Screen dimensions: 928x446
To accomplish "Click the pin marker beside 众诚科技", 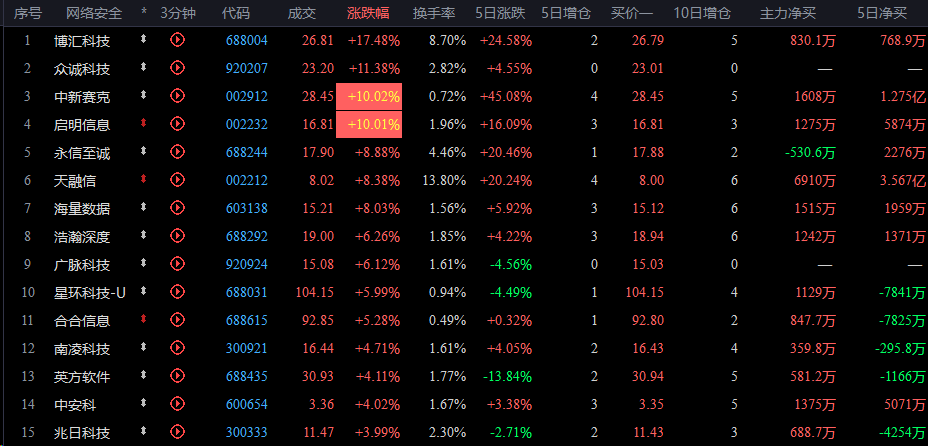I will point(143,67).
